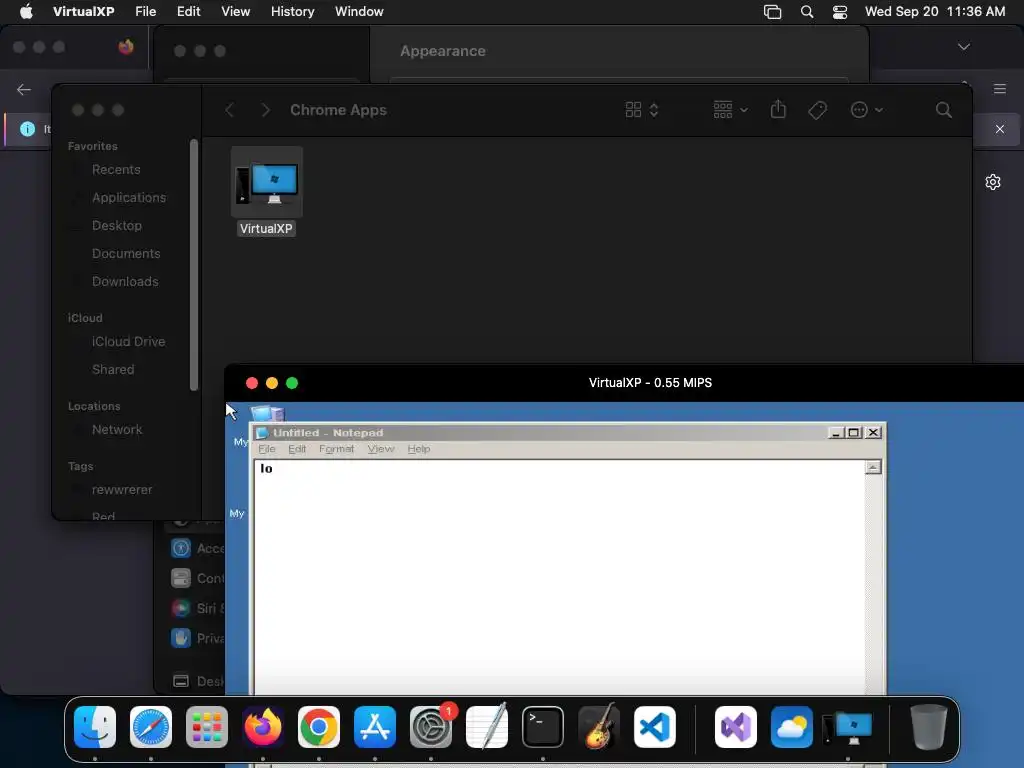Open Finder from the dock

[95, 727]
